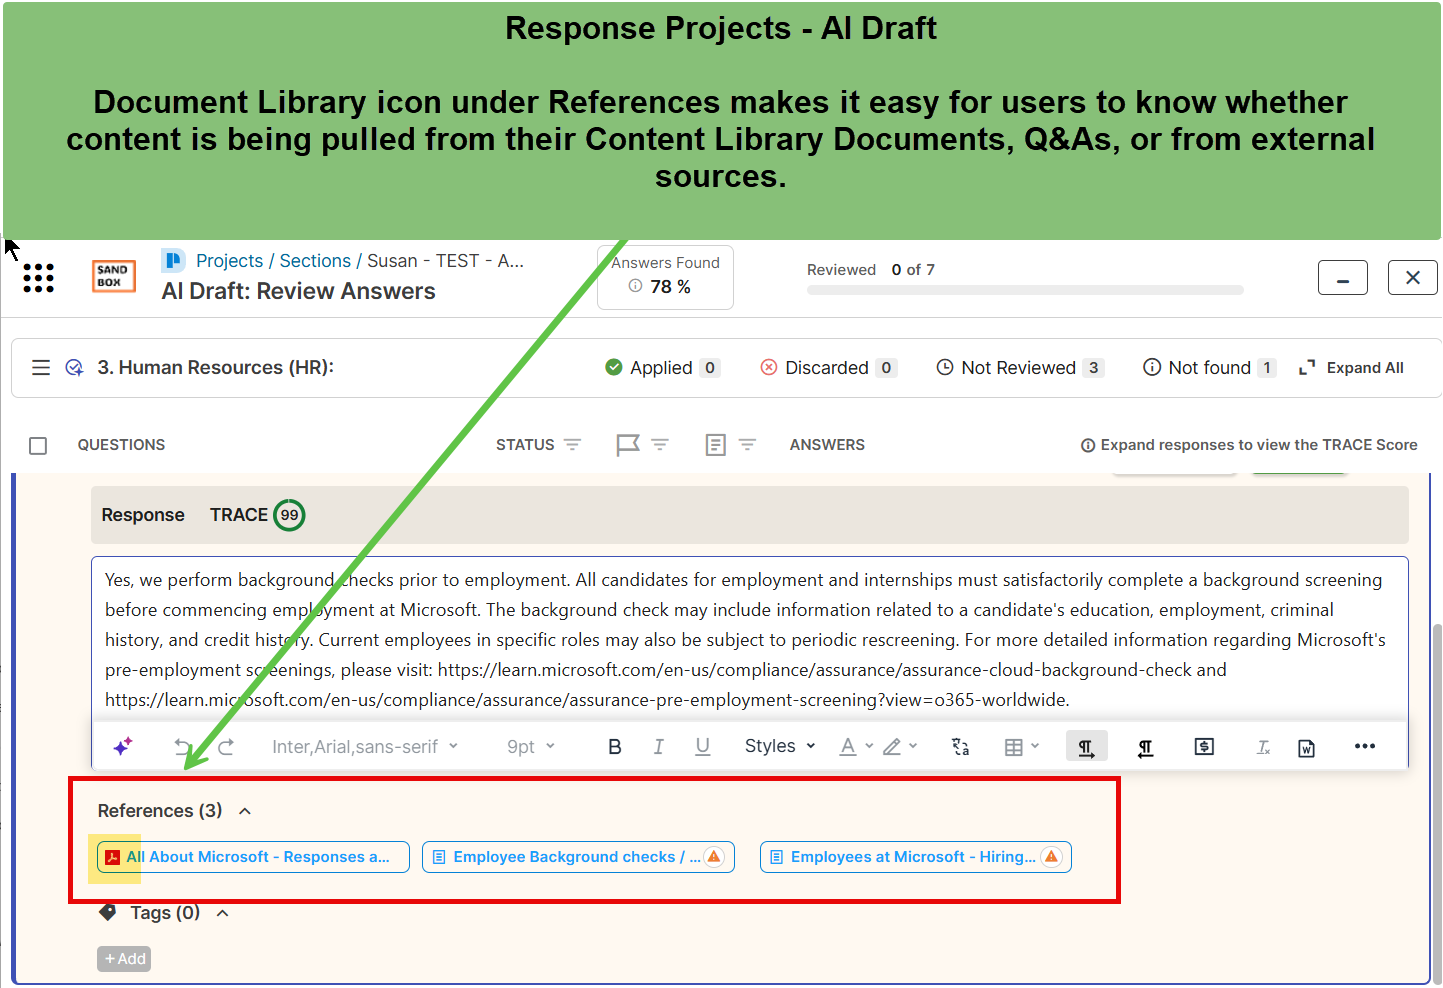Click the section menu hamburger icon
The width and height of the screenshot is (1443, 988).
point(41,368)
